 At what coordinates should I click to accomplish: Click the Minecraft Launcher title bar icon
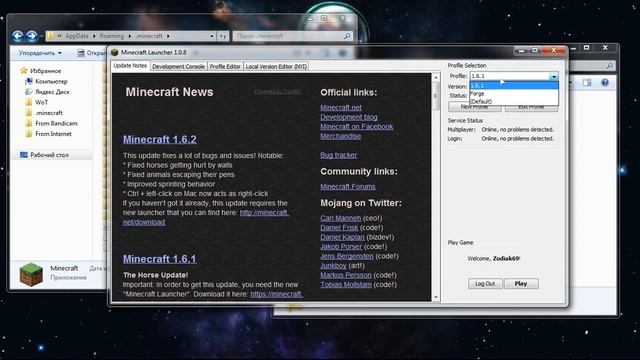pos(115,52)
